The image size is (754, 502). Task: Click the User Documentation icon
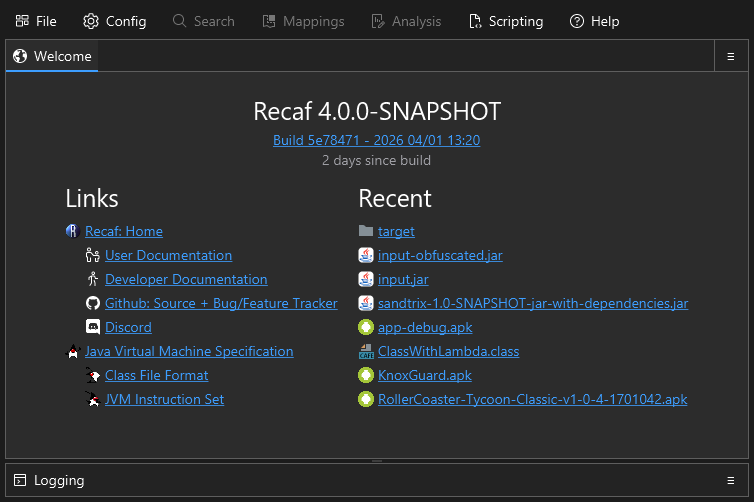[x=92, y=255]
